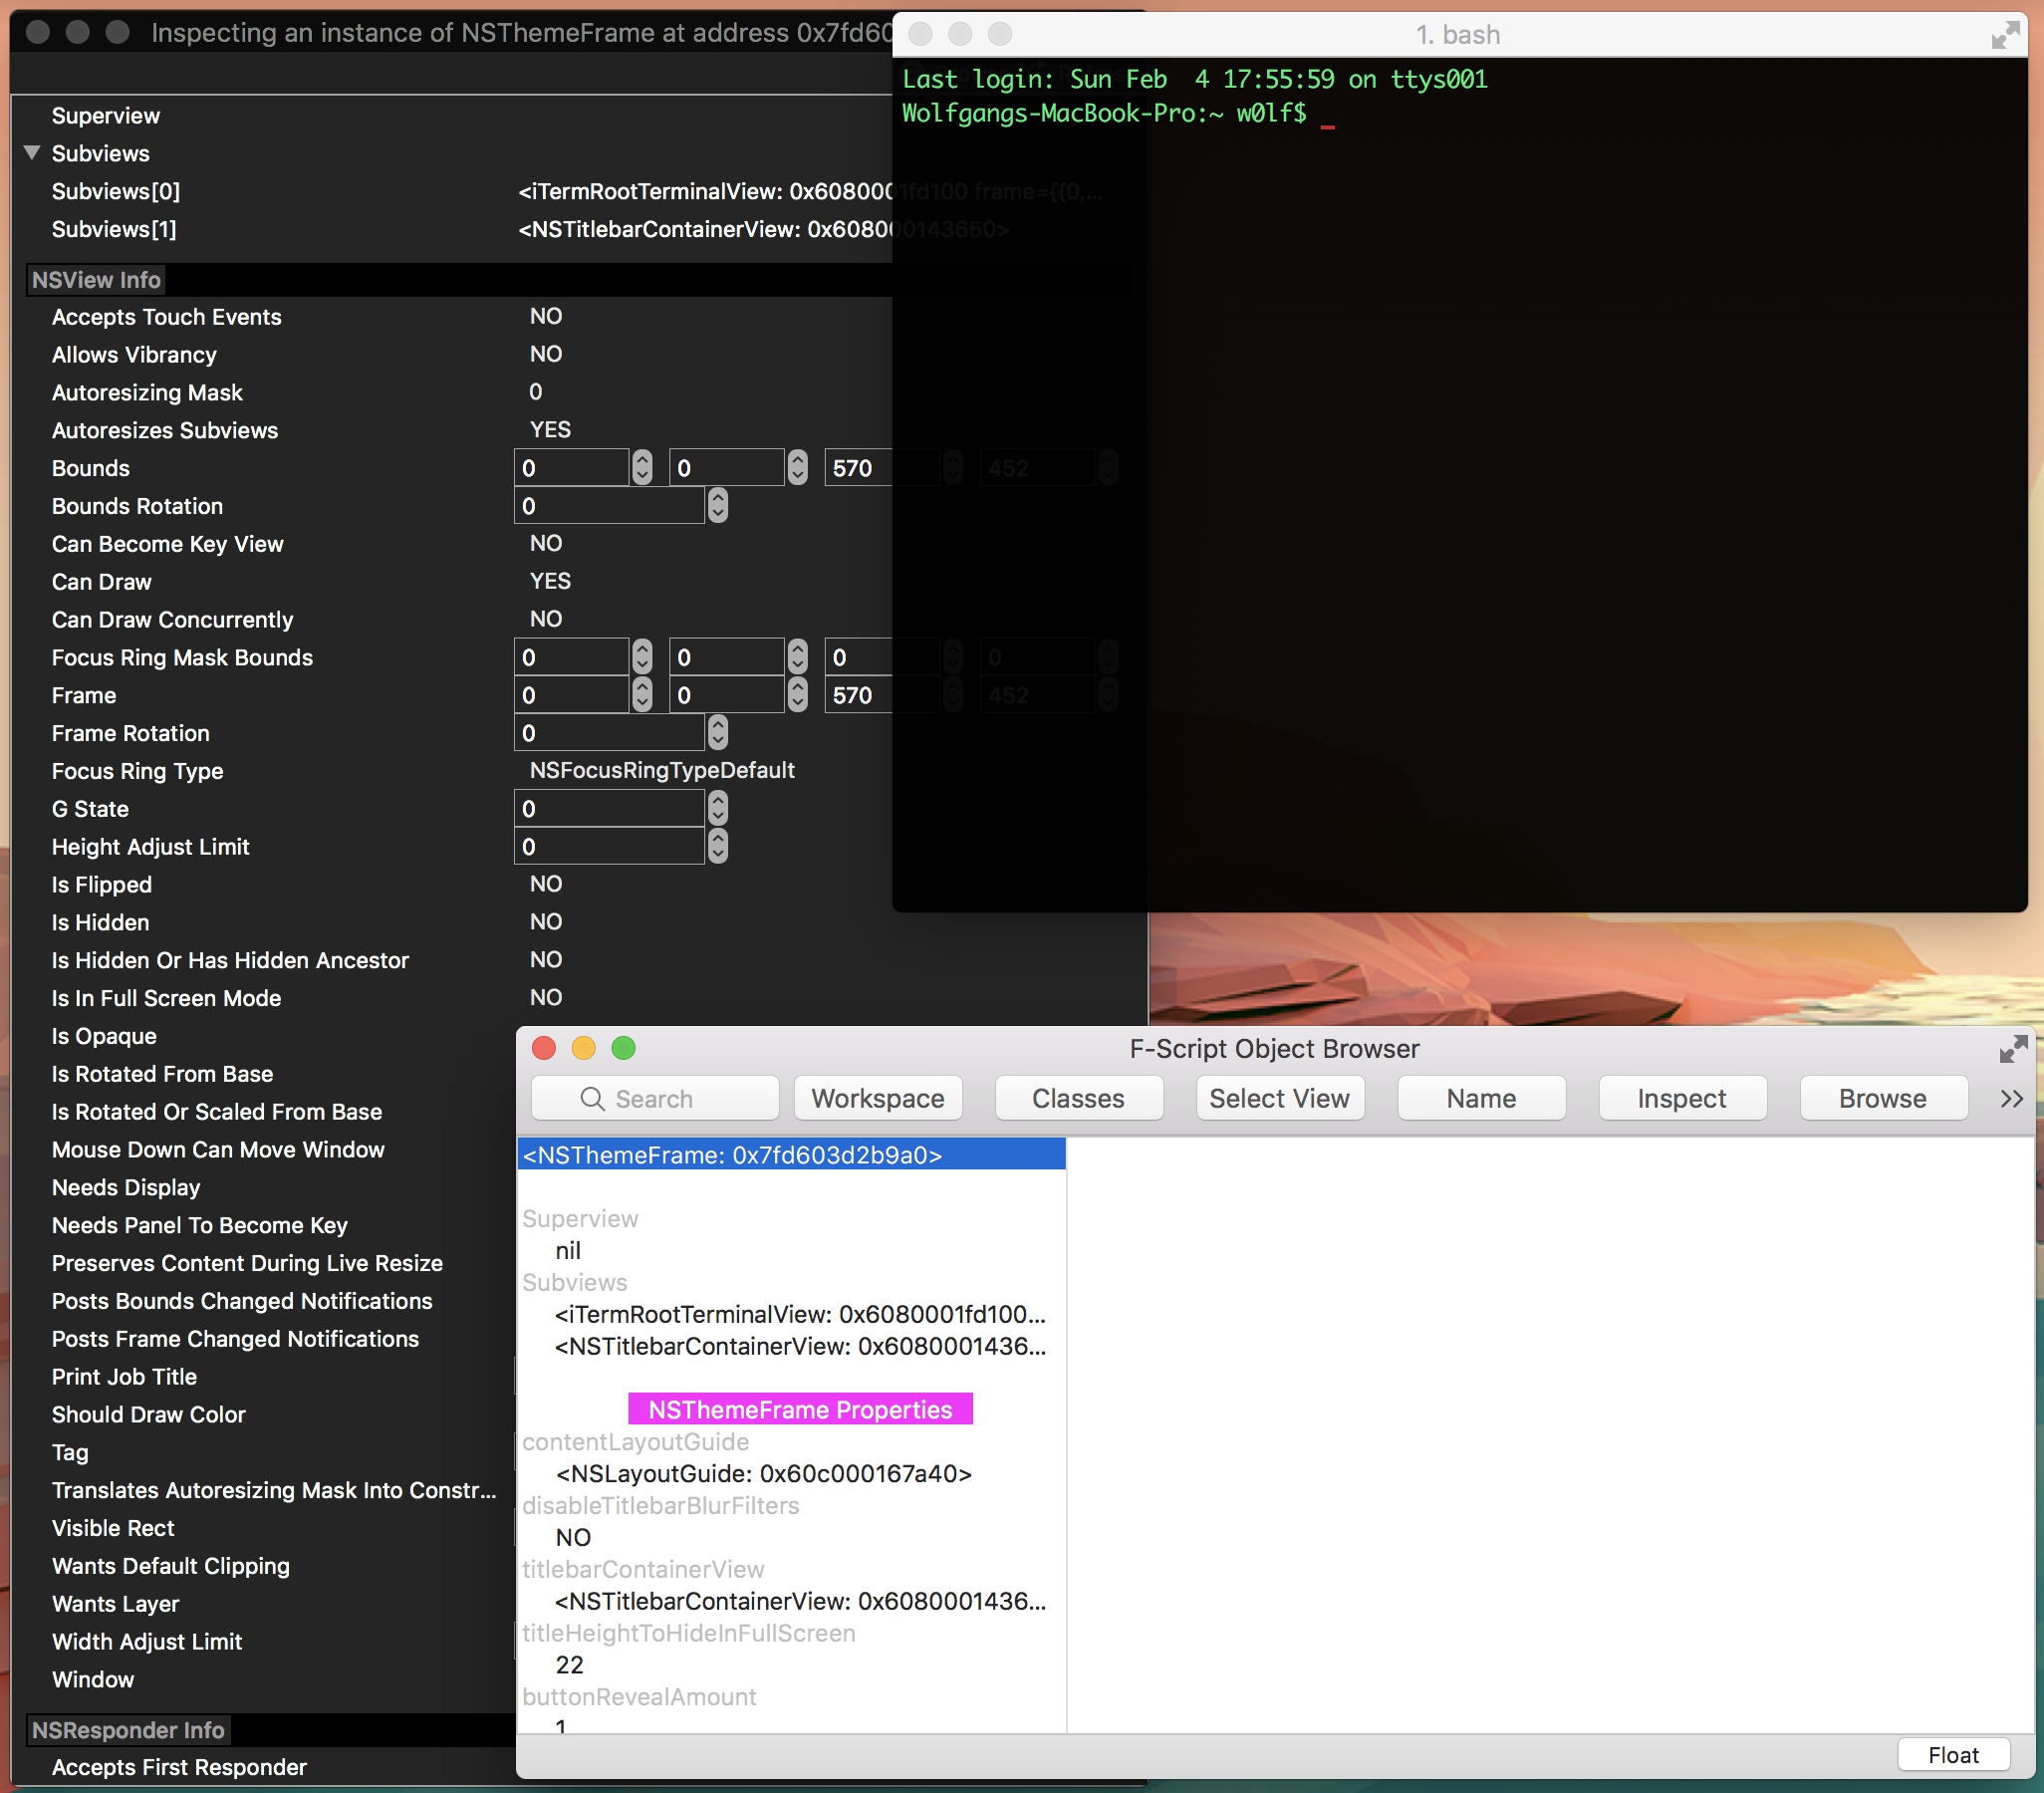This screenshot has width=2044, height=1793.
Task: Collapse the Subviews disclosure triangle
Action: (32, 153)
